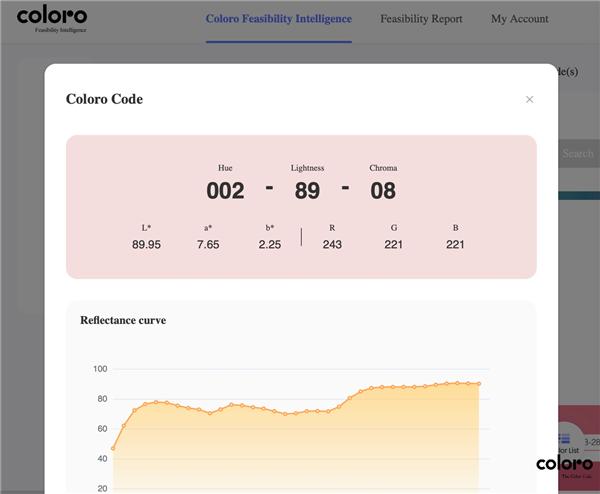Go to My Account
This screenshot has height=494, width=600.
[x=519, y=19]
